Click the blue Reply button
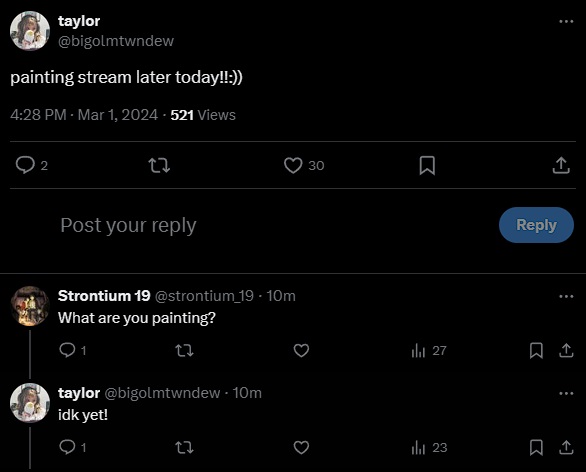This screenshot has height=472, width=586. click(536, 225)
